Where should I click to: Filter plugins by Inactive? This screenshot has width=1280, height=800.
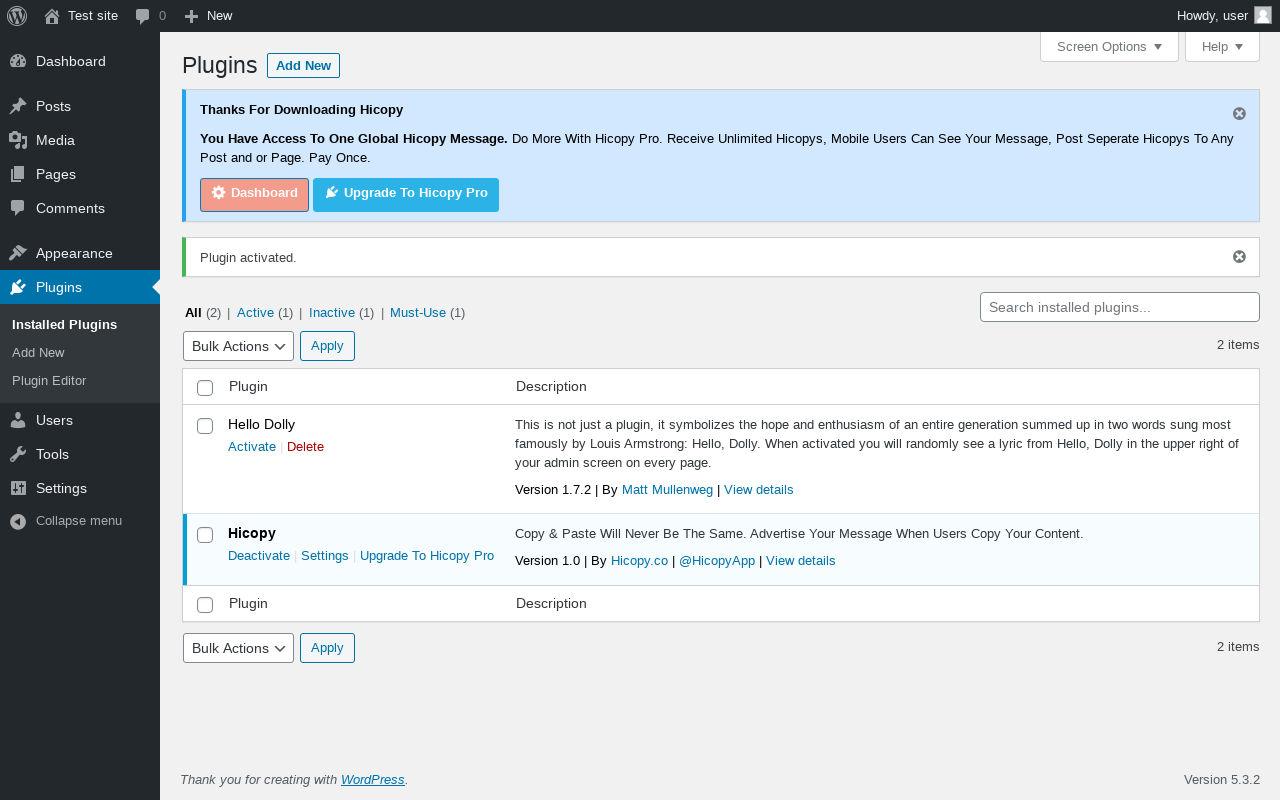tap(332, 313)
